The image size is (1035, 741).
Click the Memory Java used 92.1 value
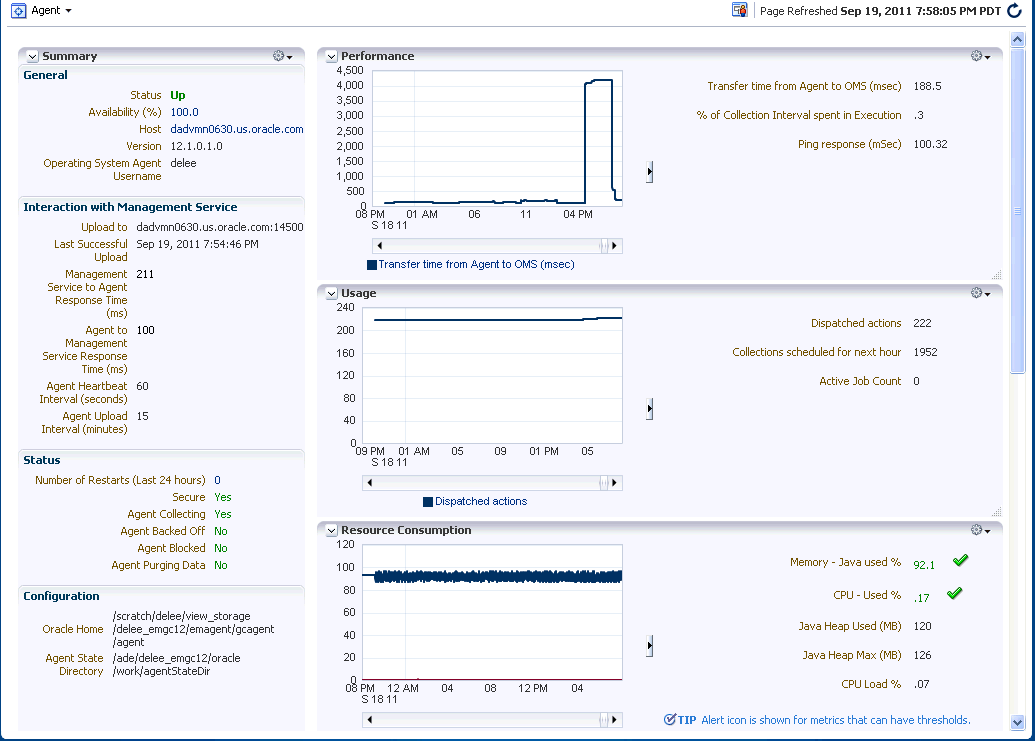pyautogui.click(x=924, y=565)
